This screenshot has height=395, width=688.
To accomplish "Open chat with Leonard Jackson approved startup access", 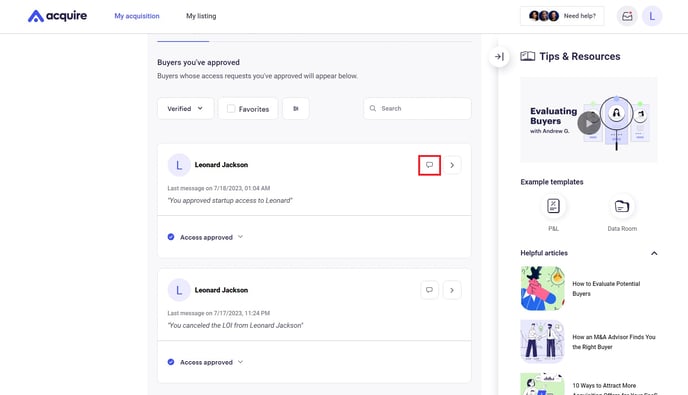I will [x=430, y=165].
